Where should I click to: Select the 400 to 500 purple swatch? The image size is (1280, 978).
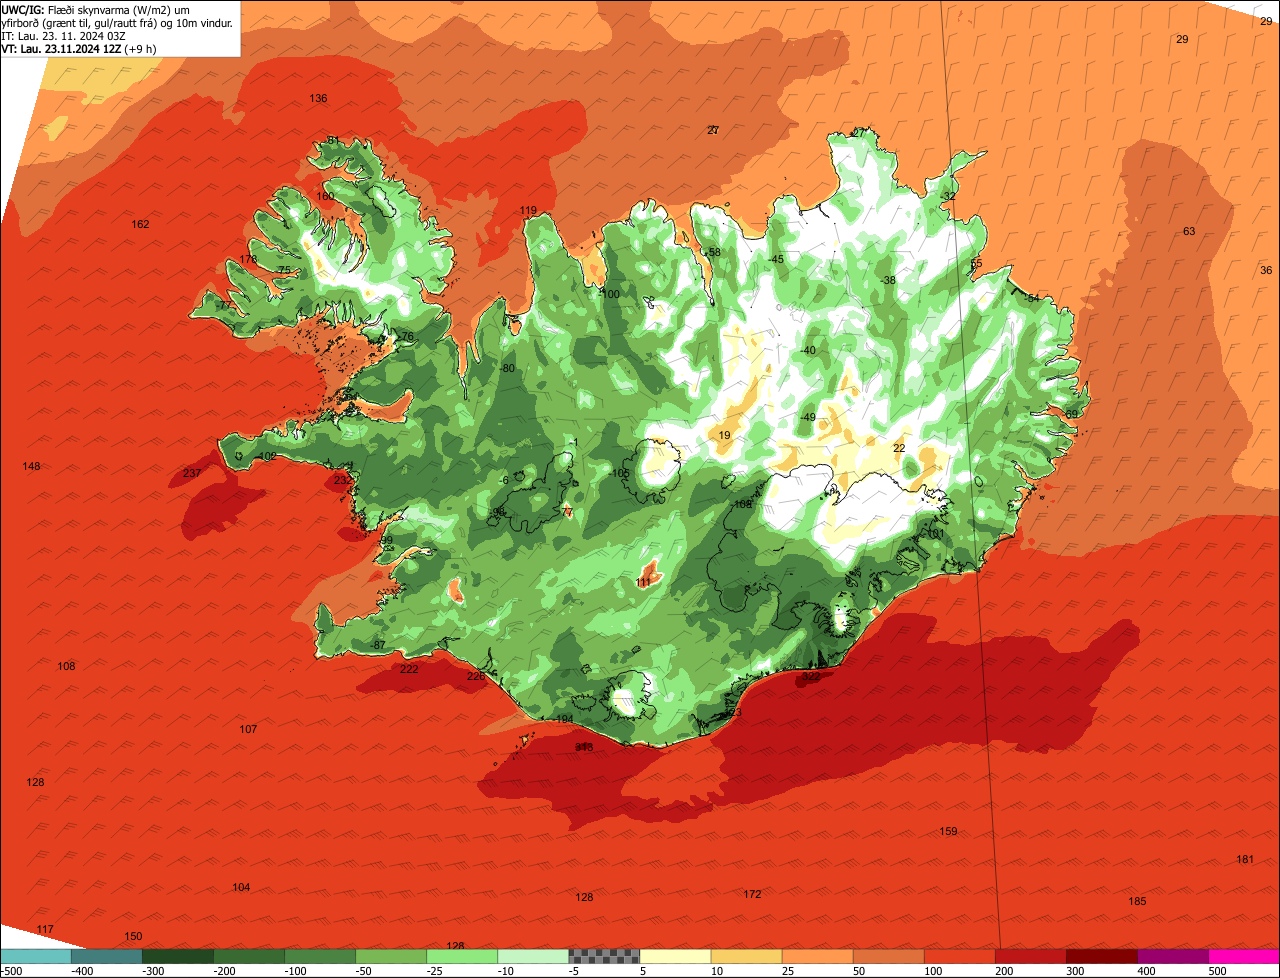[1172, 956]
